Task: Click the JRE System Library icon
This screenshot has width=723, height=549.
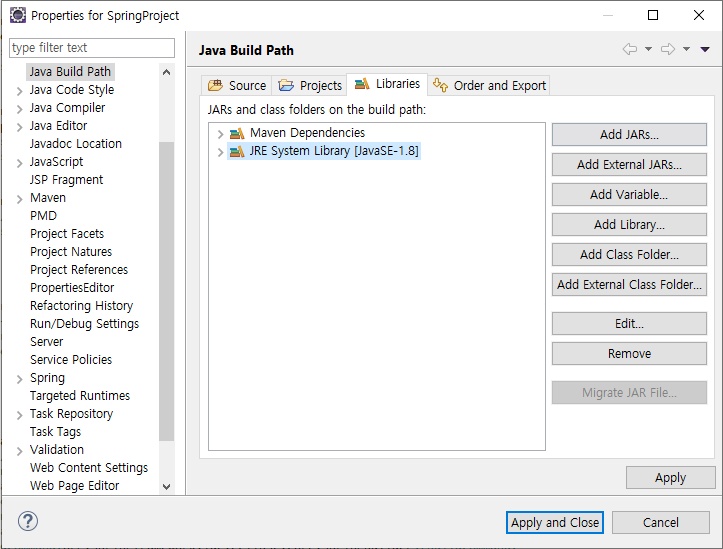Action: (x=237, y=151)
